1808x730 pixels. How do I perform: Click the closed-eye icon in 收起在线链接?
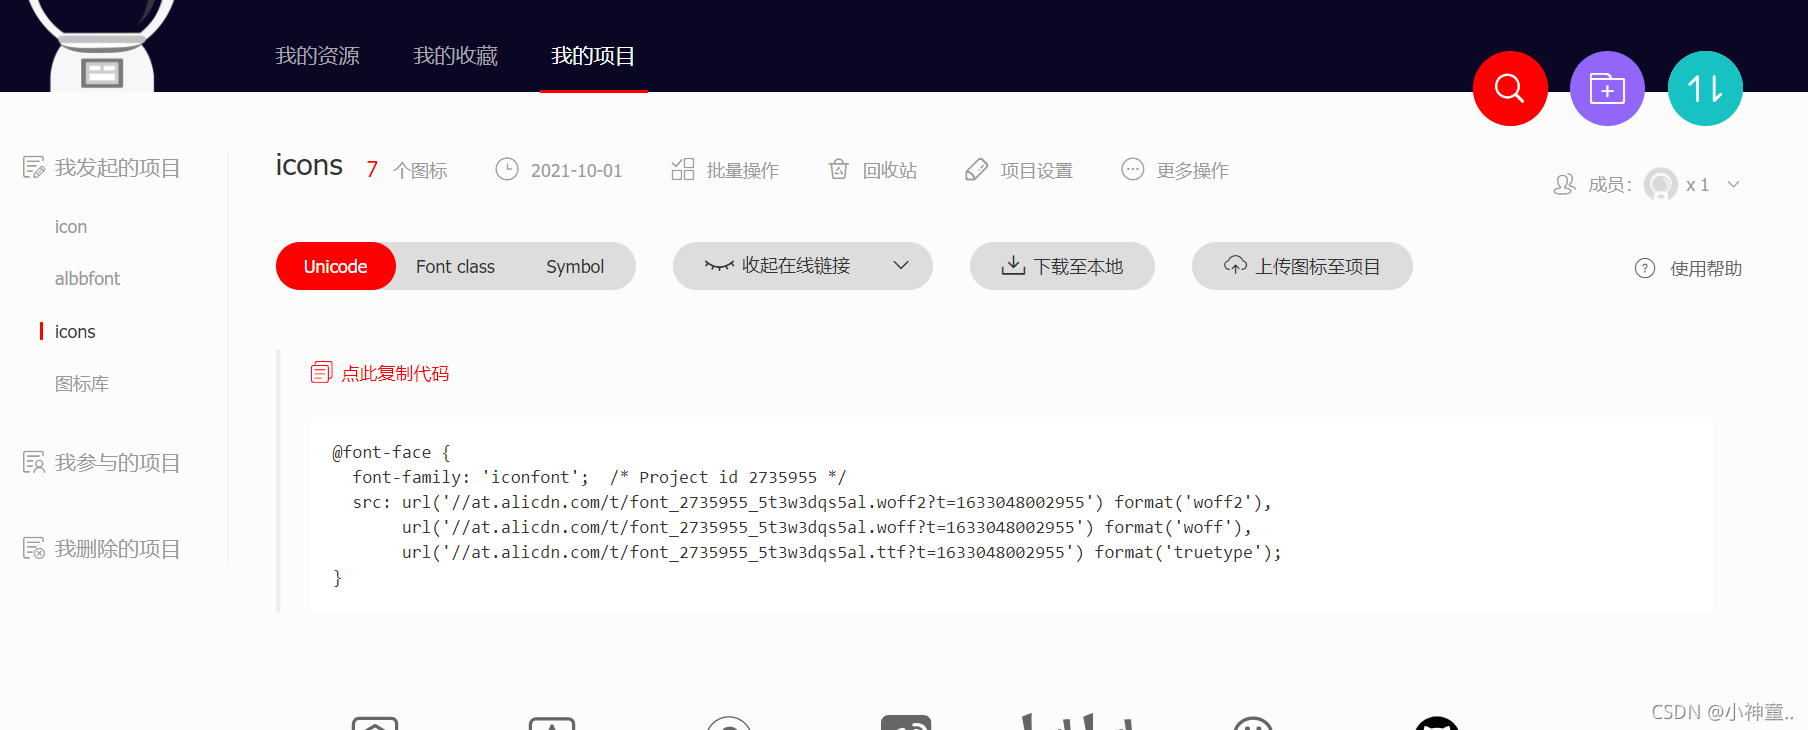click(x=719, y=265)
